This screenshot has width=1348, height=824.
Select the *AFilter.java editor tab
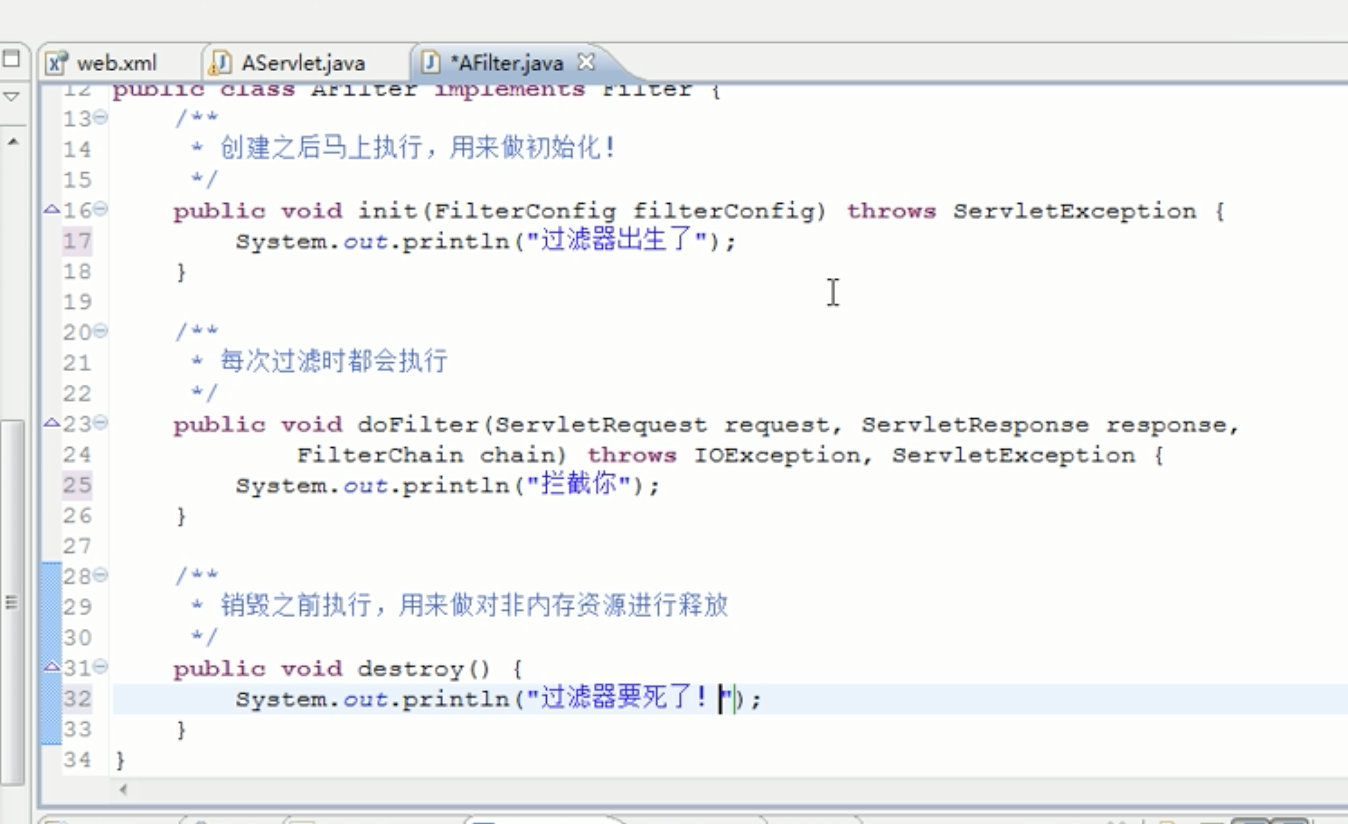coord(506,63)
